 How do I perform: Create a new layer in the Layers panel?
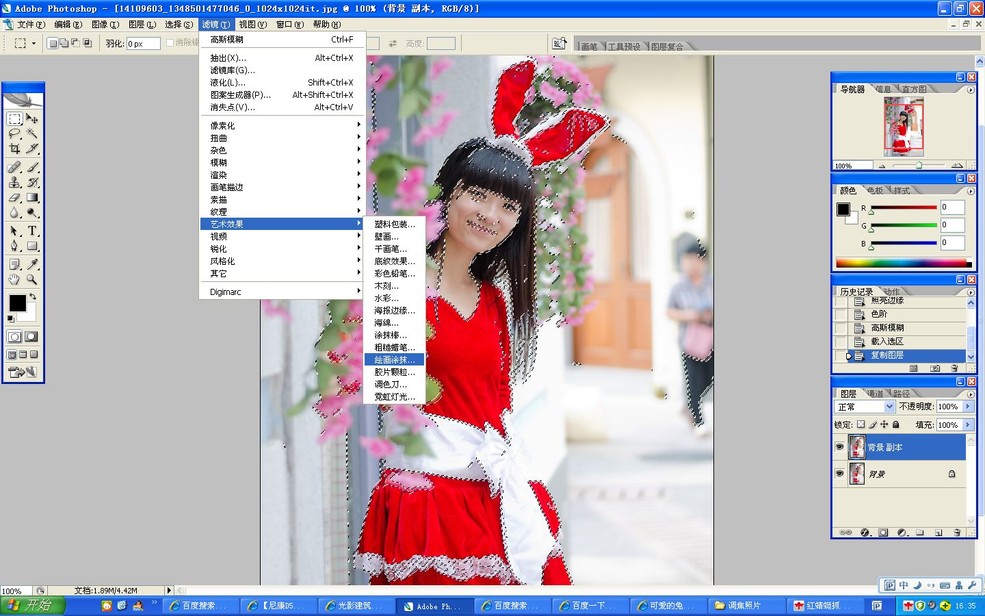coord(938,532)
